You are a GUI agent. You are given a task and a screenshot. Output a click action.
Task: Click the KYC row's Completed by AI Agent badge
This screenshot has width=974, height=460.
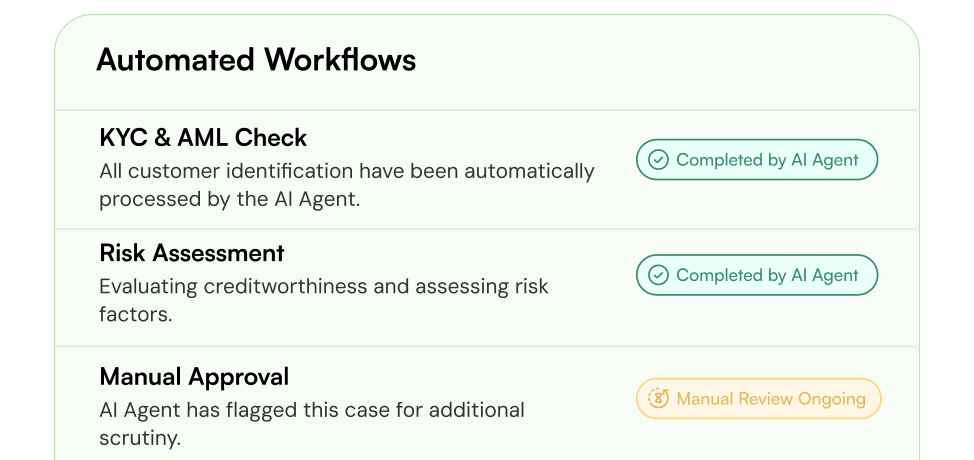click(x=757, y=160)
